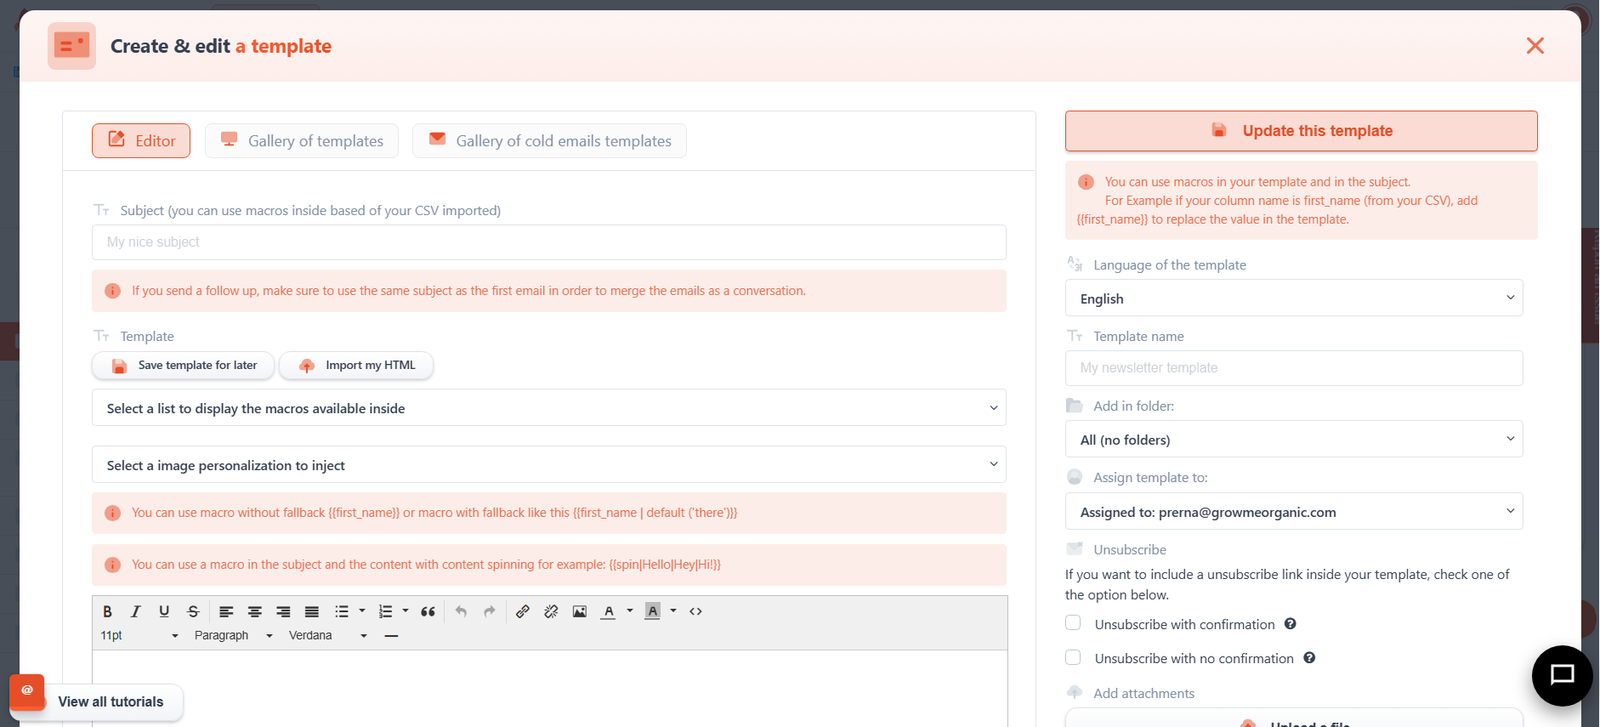1600x727 pixels.
Task: Open the Paragraph format dropdown
Action: pos(233,635)
